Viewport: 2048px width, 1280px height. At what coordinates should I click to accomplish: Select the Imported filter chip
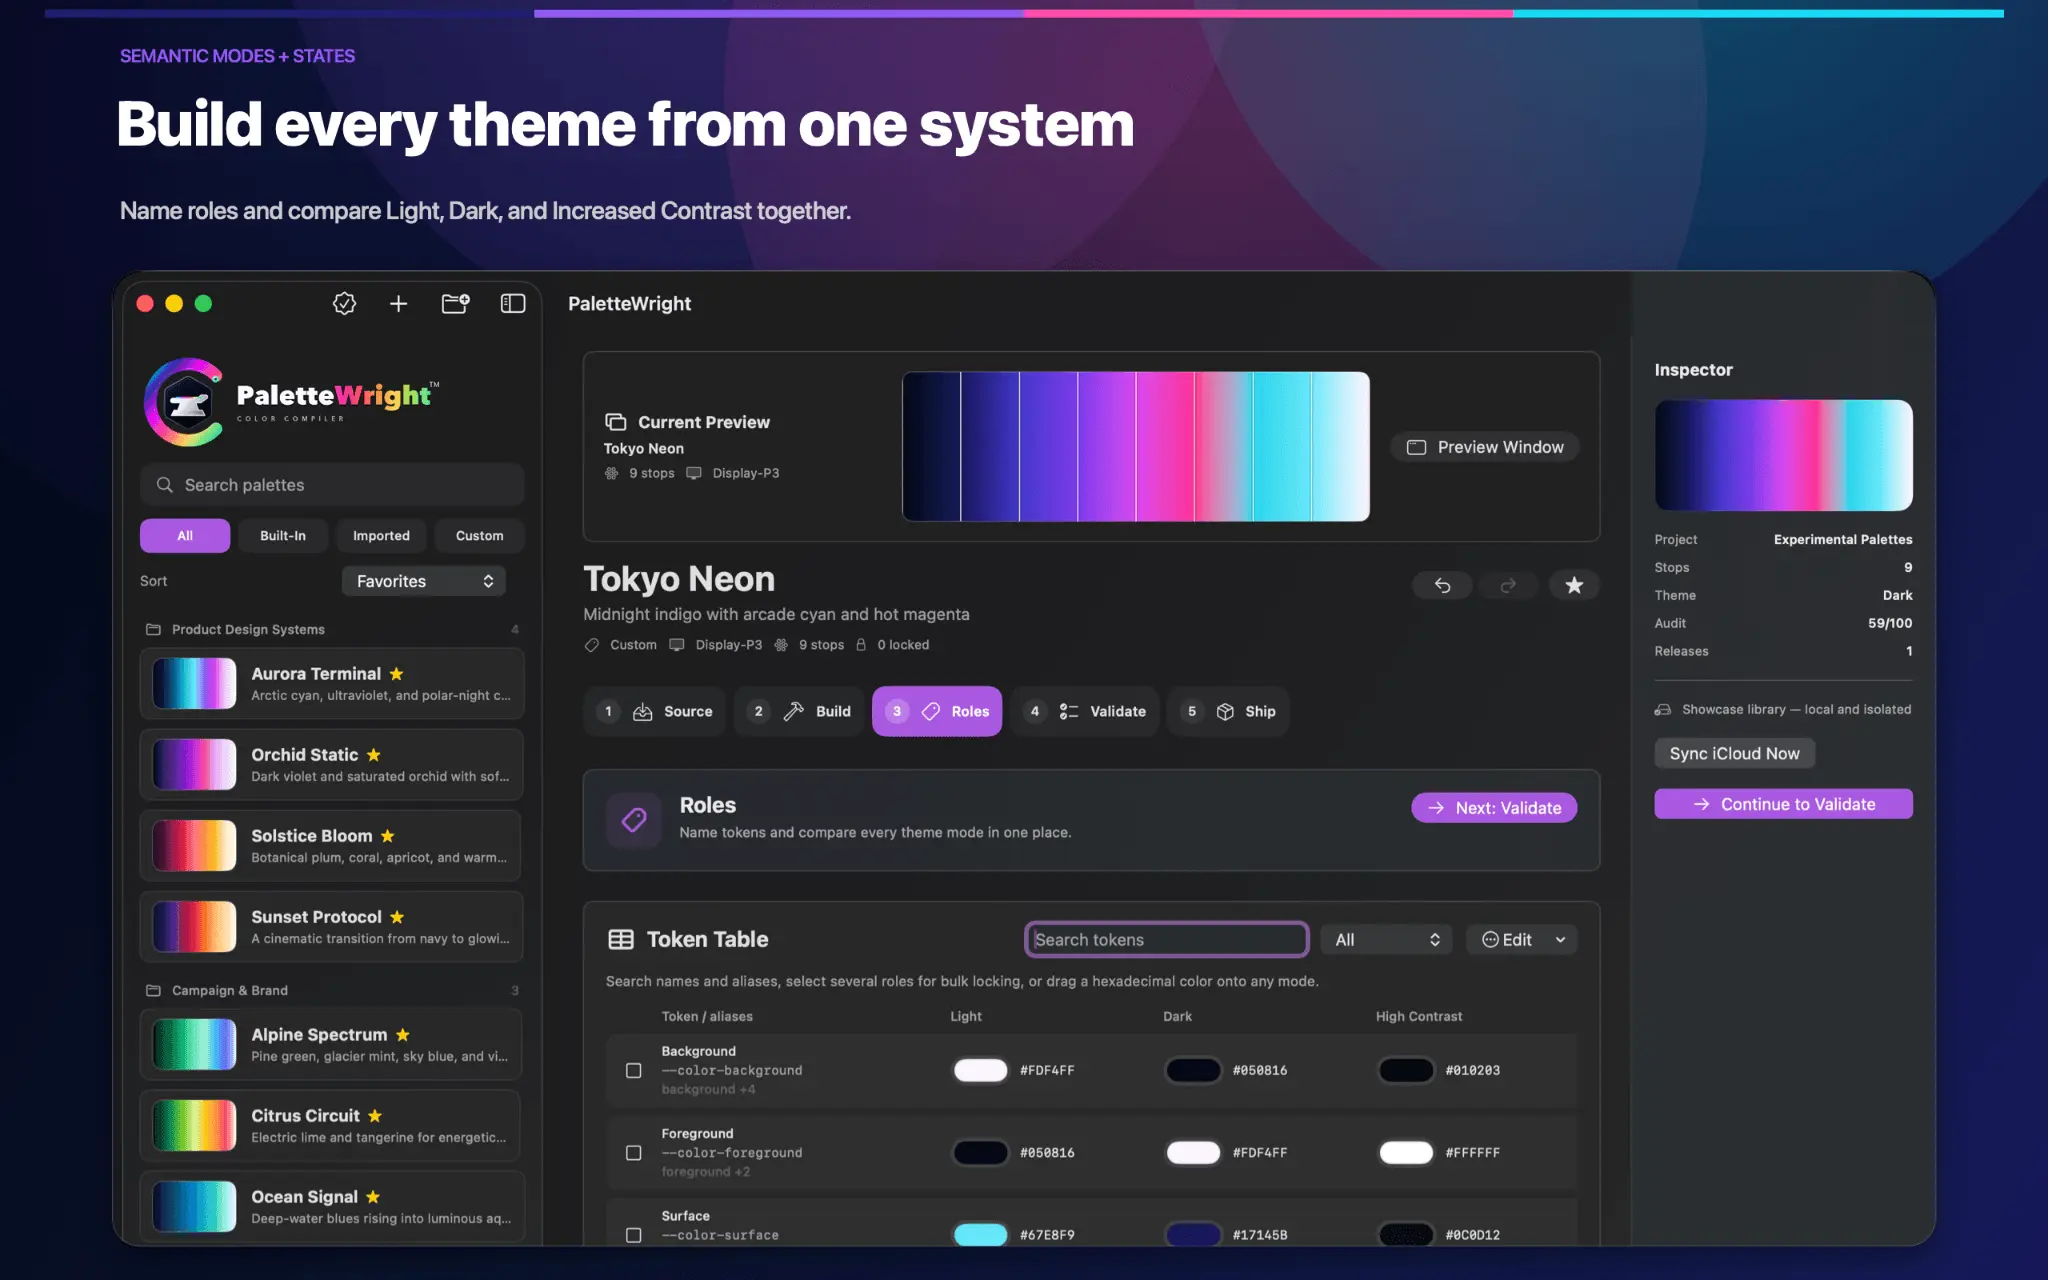pyautogui.click(x=381, y=536)
